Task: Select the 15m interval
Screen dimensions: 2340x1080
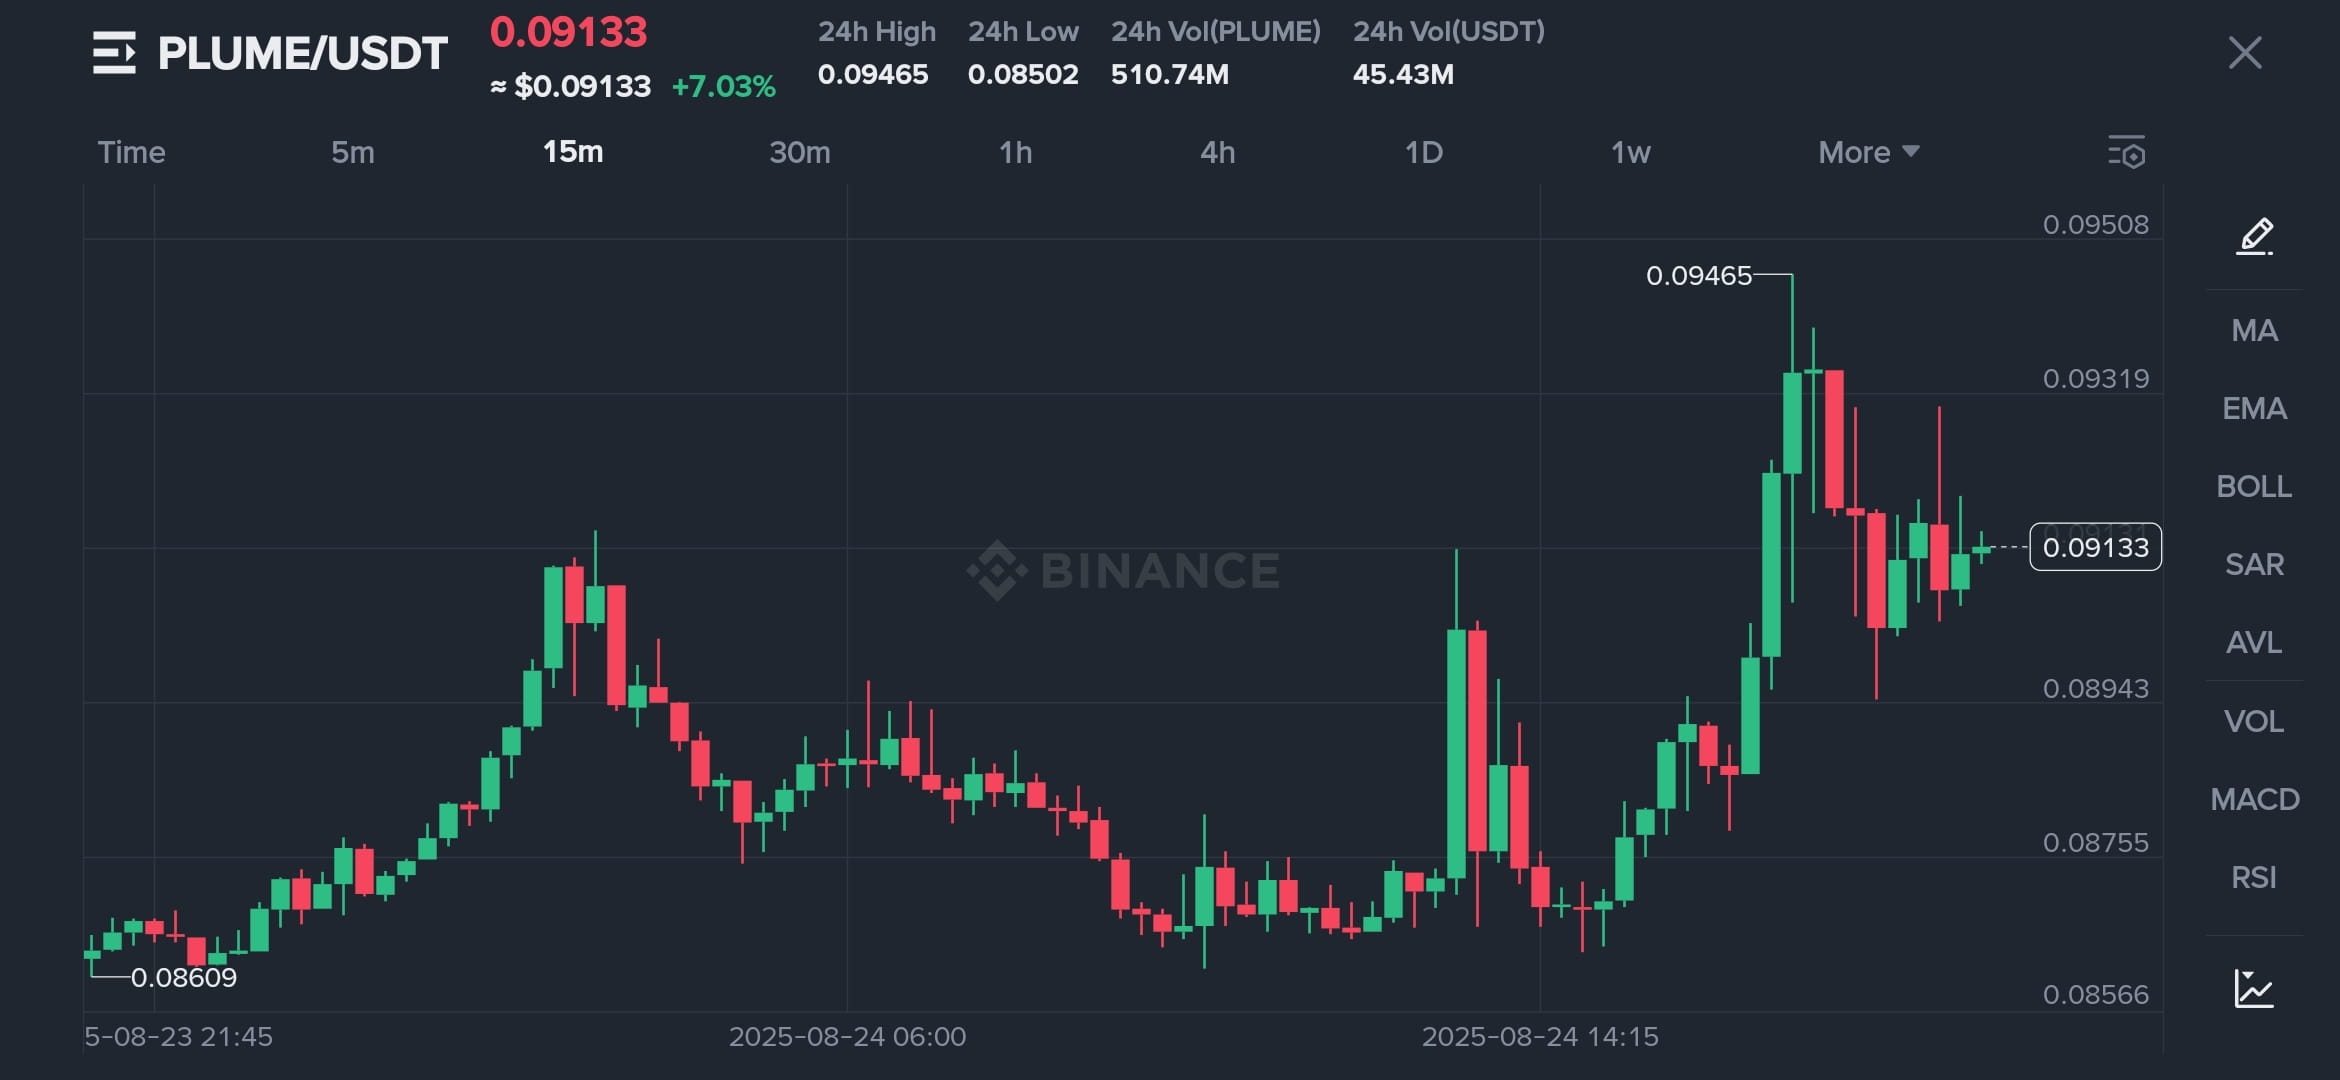Action: click(x=573, y=152)
